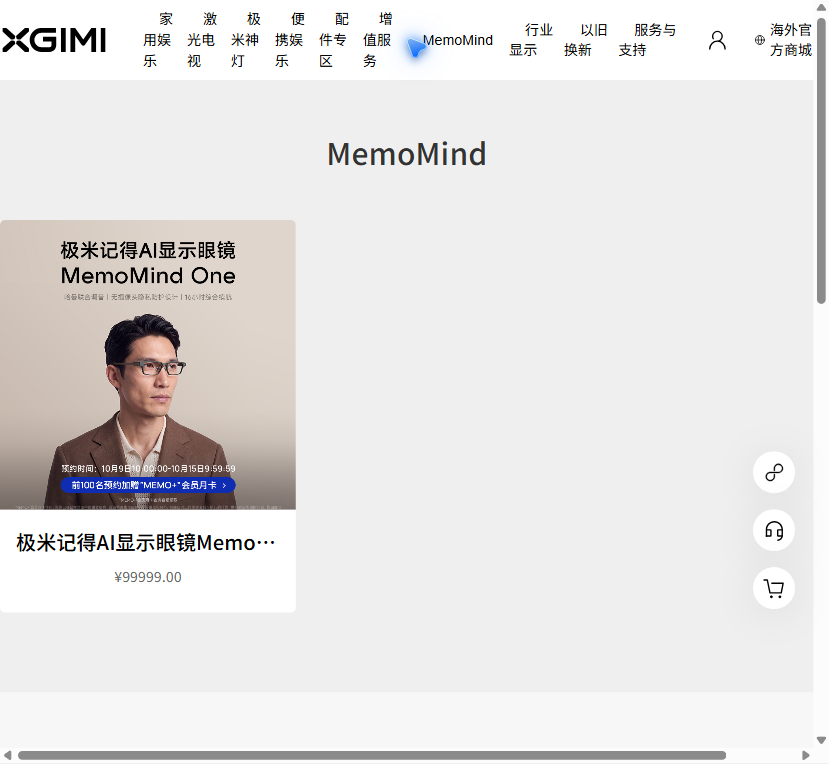
Task: Click product title 极米记得AI显示眼镜Memo…
Action: (145, 543)
